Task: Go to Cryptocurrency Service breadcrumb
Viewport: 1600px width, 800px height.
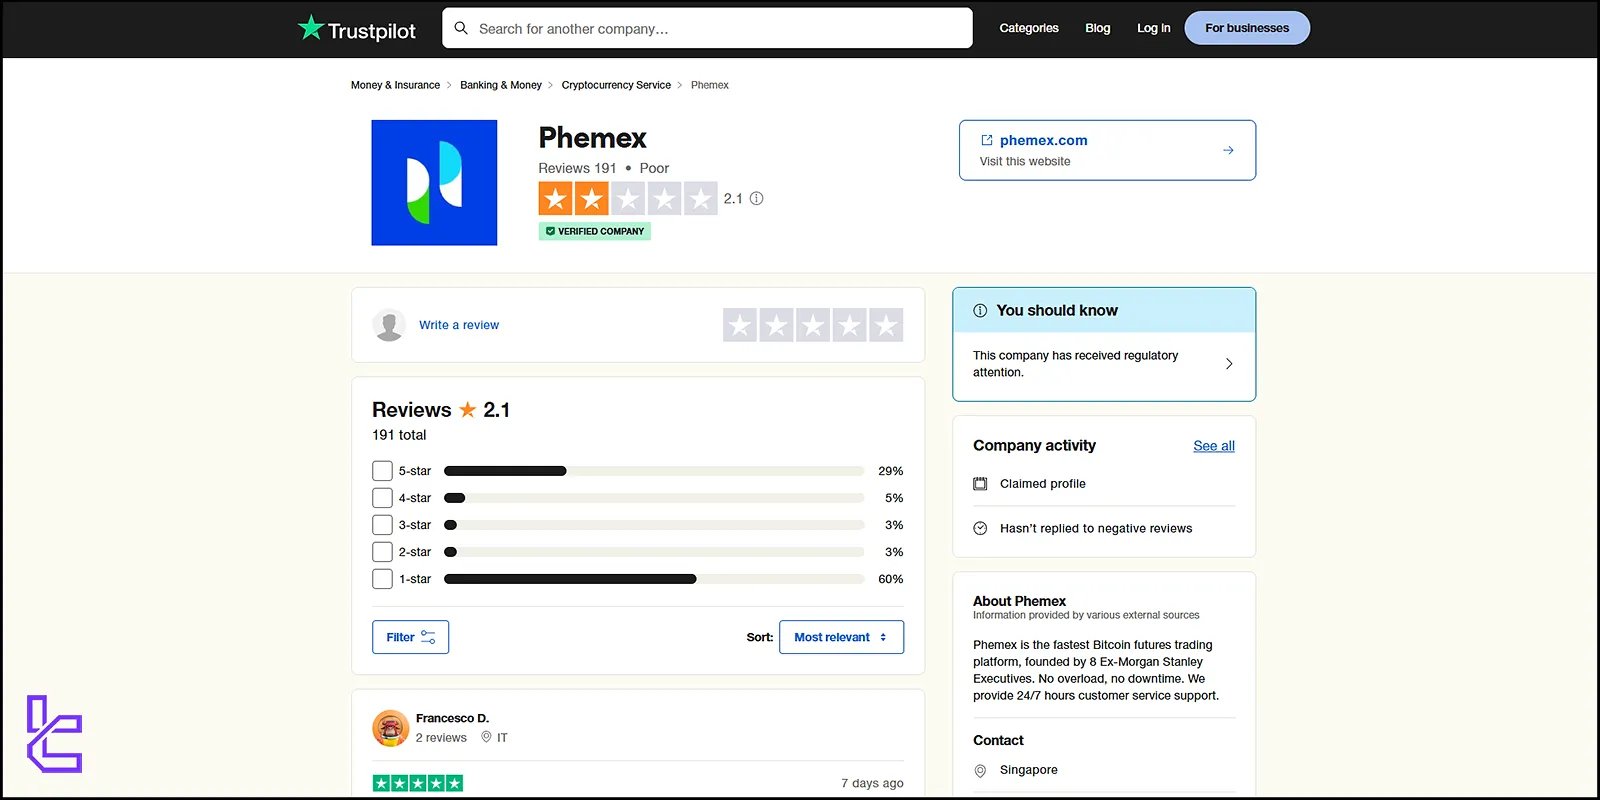Action: (616, 85)
